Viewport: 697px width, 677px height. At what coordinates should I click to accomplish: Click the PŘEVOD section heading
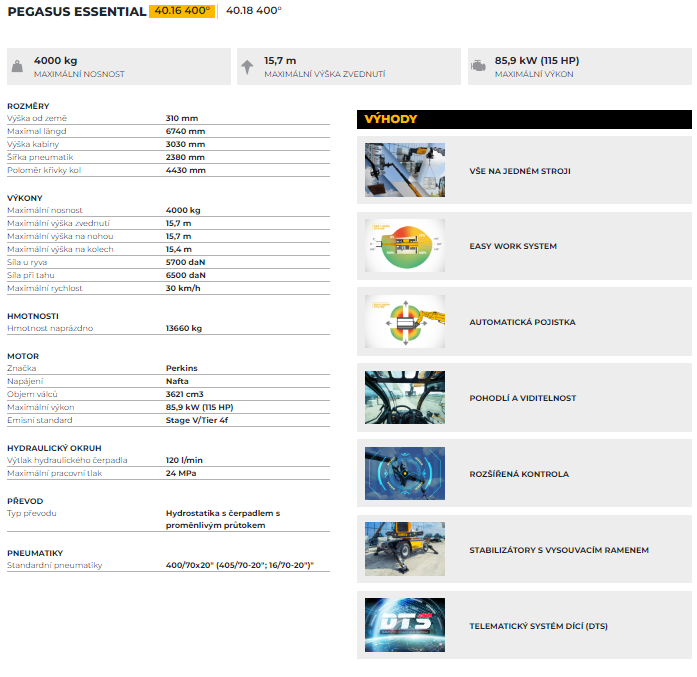tap(25, 501)
